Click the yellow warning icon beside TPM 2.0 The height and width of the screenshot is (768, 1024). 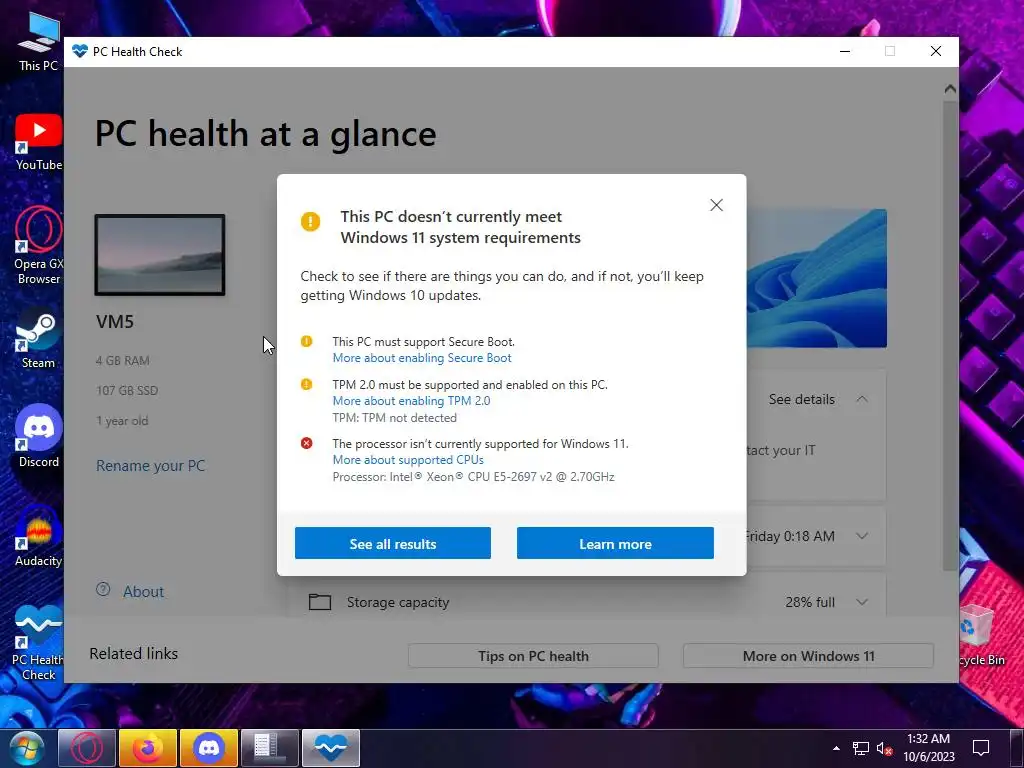pyautogui.click(x=306, y=385)
